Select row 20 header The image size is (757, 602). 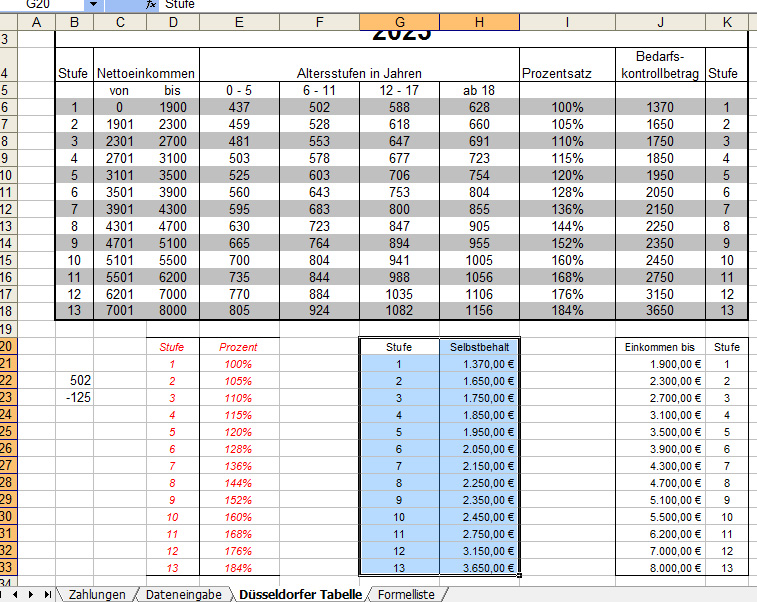point(8,346)
